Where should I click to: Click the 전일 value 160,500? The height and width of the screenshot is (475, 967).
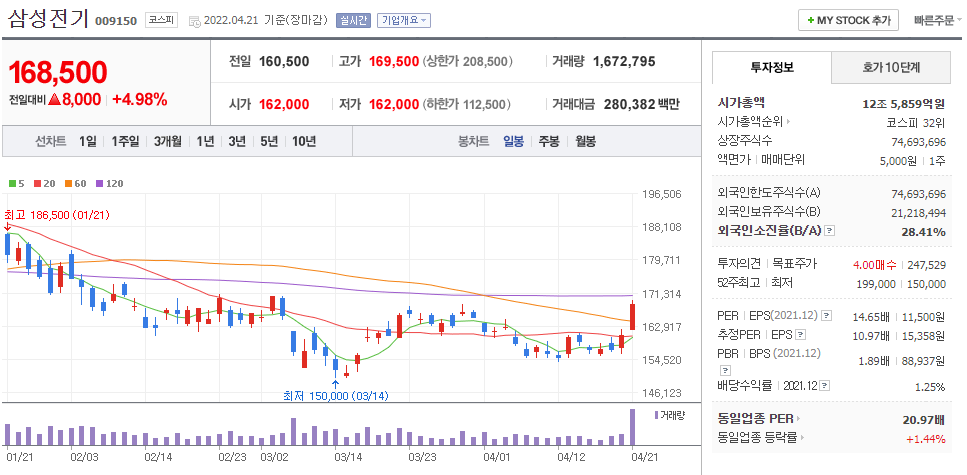pos(284,61)
